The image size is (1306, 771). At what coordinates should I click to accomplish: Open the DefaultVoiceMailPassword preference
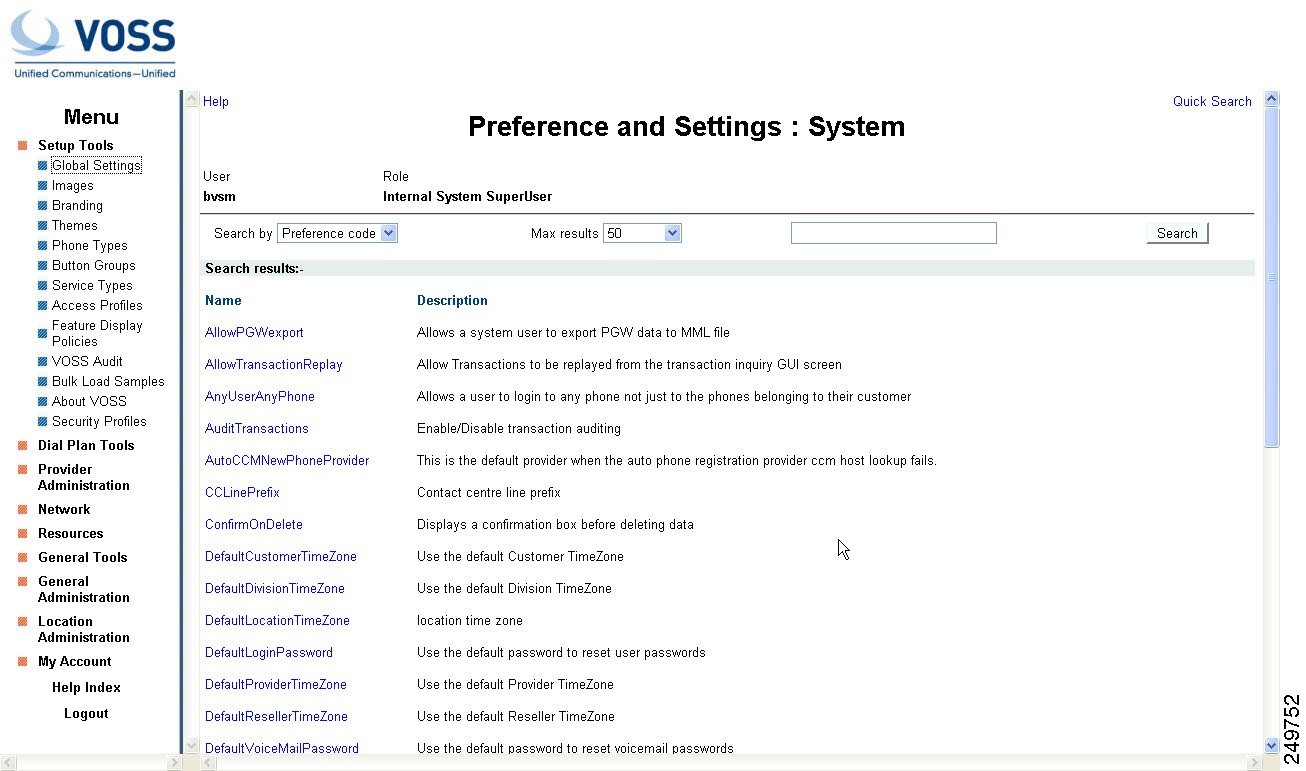point(282,748)
